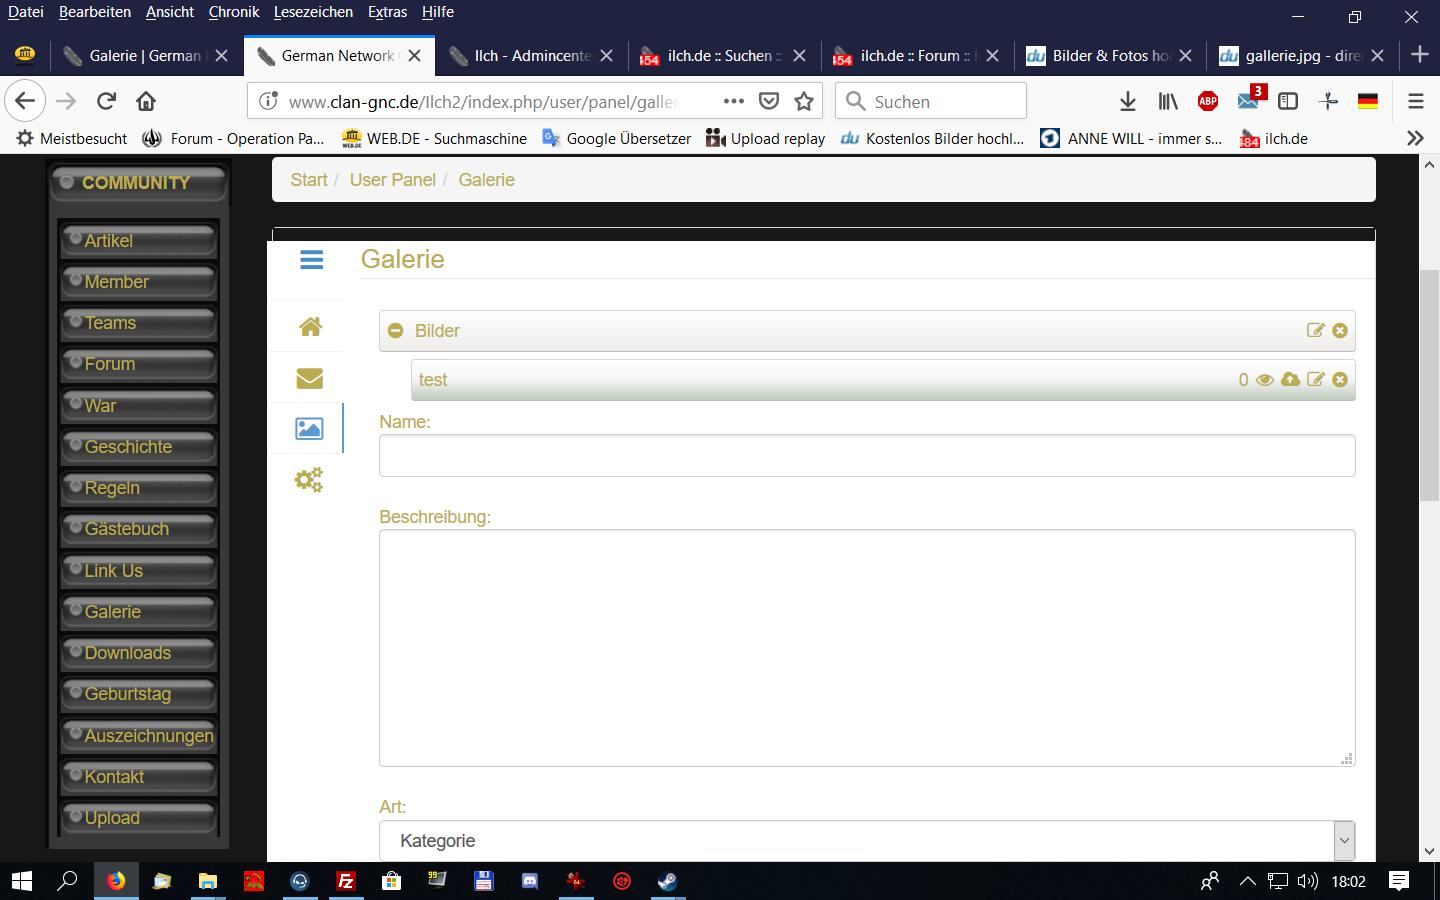Screen dimensions: 1440x900
Task: Open the Bearbeiten menu
Action: coord(95,12)
